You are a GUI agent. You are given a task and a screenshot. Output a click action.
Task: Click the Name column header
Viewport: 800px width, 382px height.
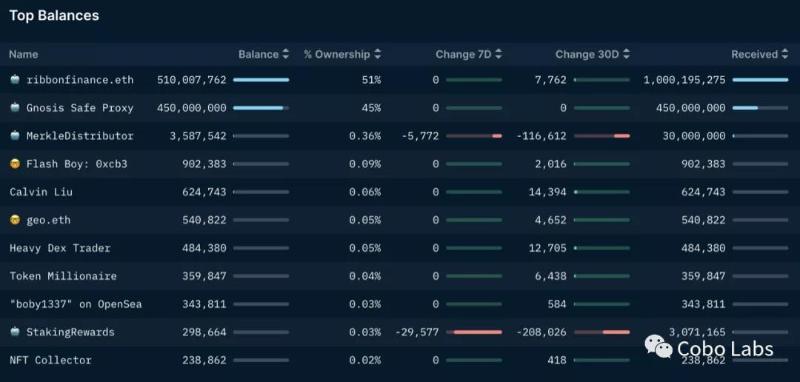23,54
